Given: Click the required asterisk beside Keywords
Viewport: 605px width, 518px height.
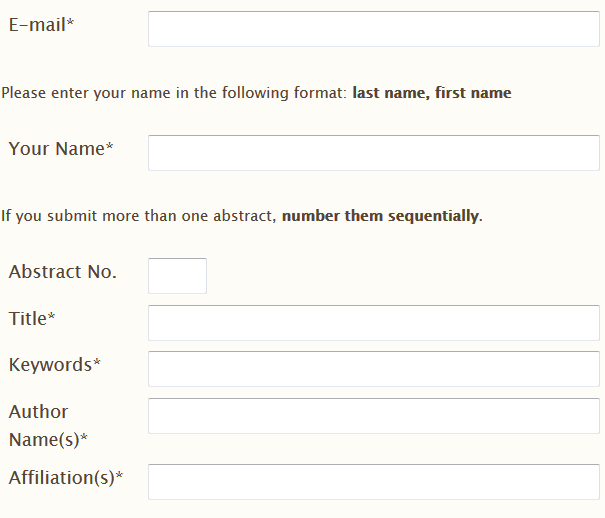Looking at the screenshot, I should click(x=97, y=362).
